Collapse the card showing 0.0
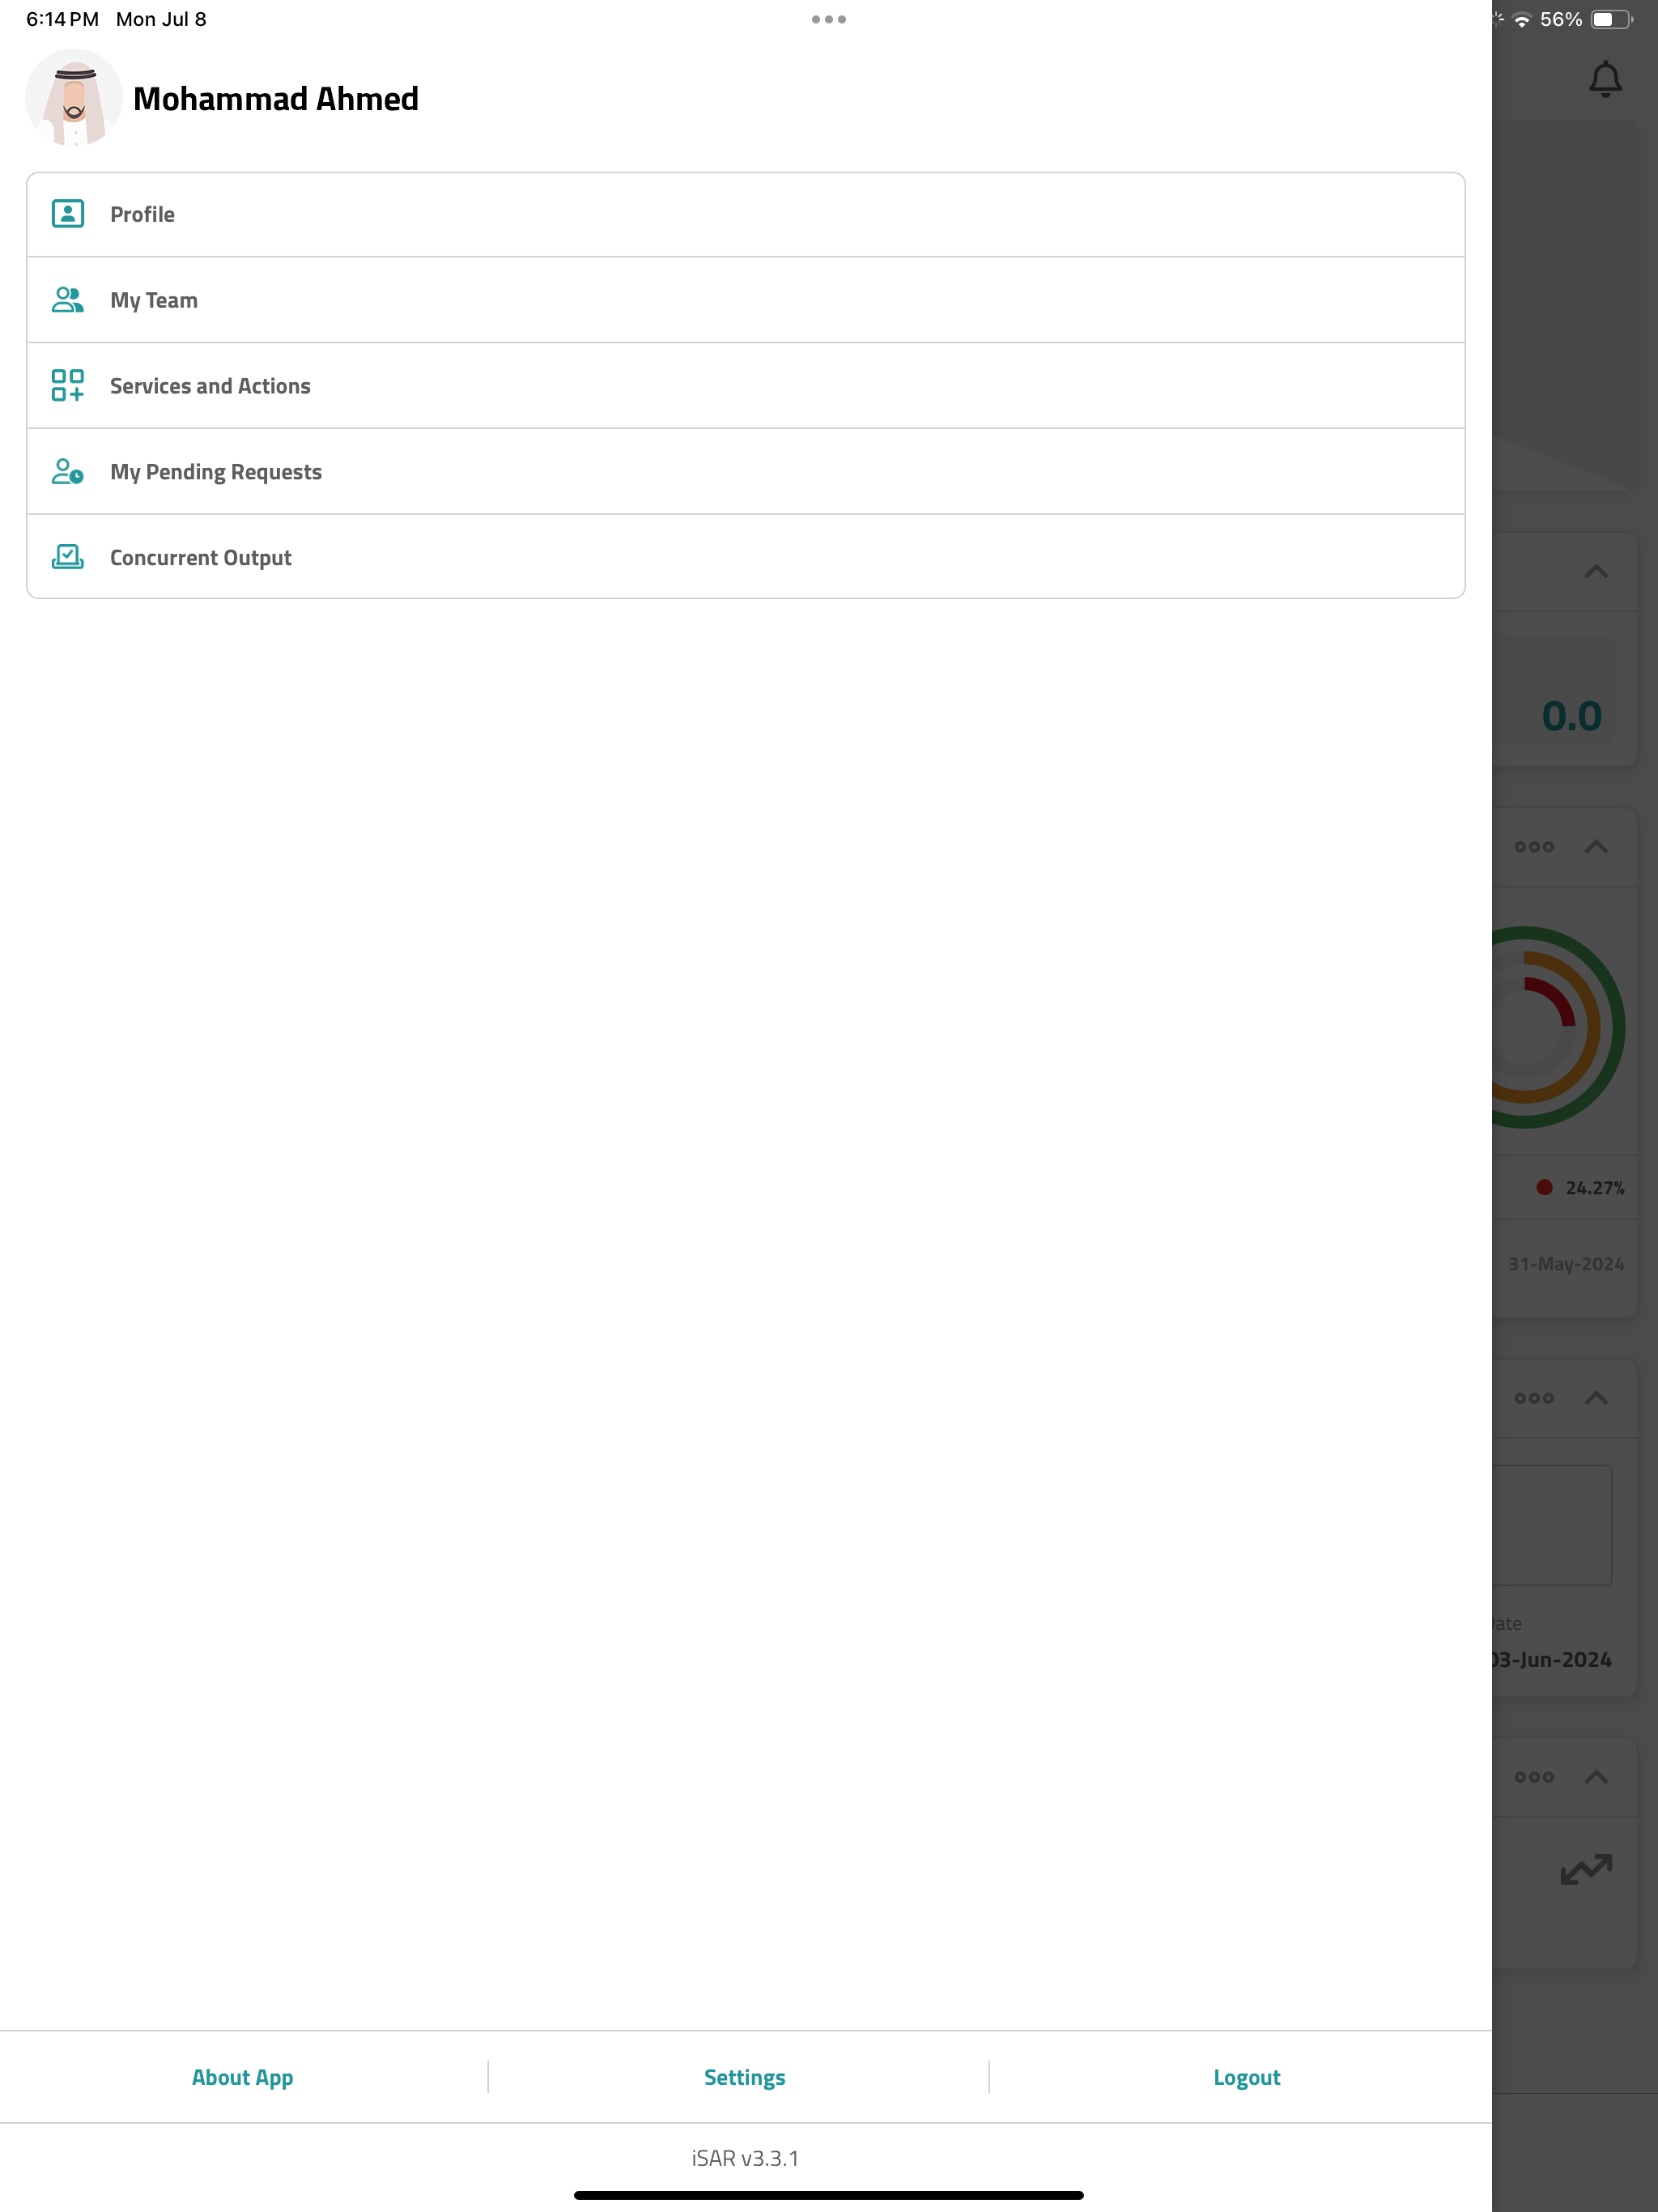1658x2212 pixels. [1596, 572]
